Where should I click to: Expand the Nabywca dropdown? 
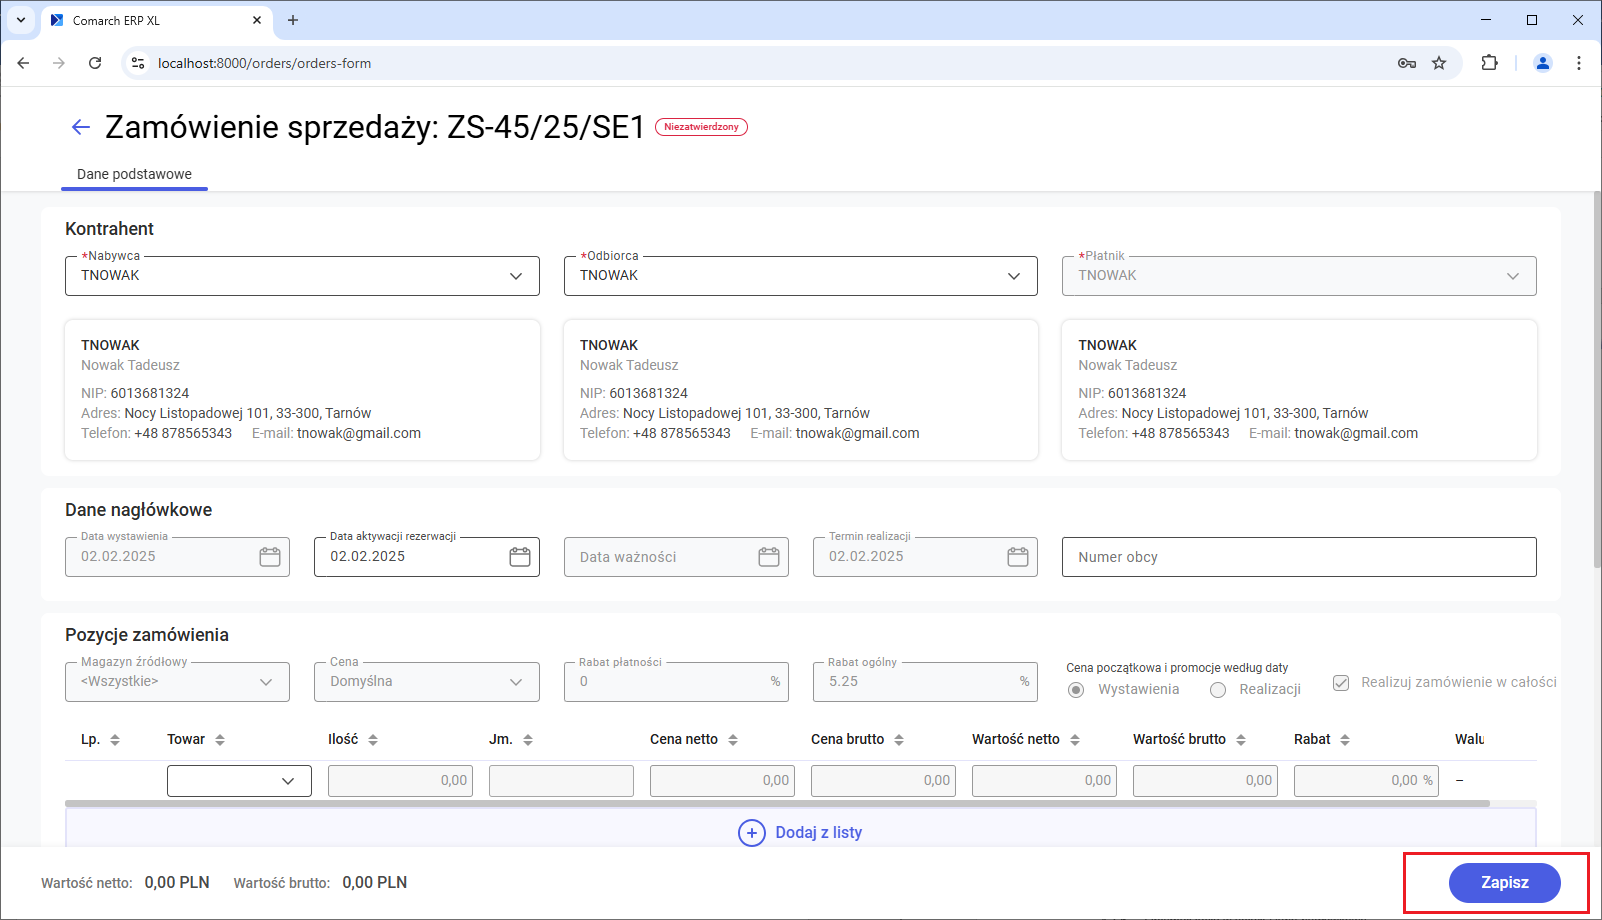point(516,276)
